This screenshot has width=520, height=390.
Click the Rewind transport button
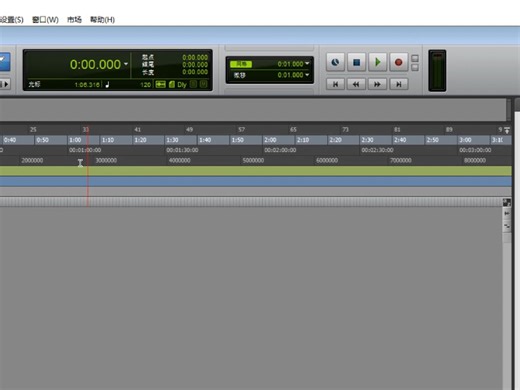click(356, 84)
